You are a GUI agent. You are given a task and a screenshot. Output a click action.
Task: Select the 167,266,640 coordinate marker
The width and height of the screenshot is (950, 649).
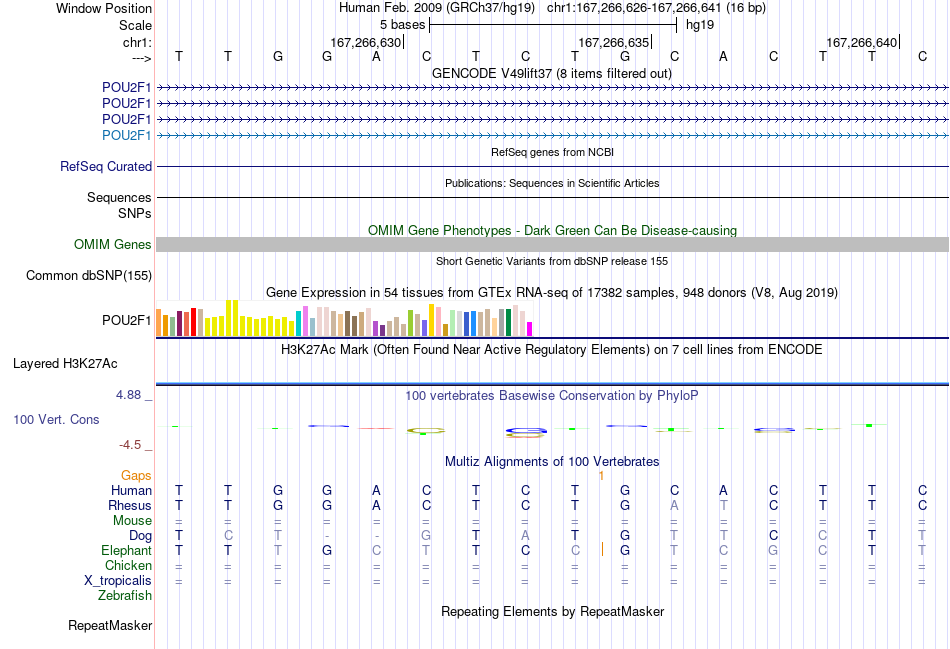pyautogui.click(x=862, y=42)
